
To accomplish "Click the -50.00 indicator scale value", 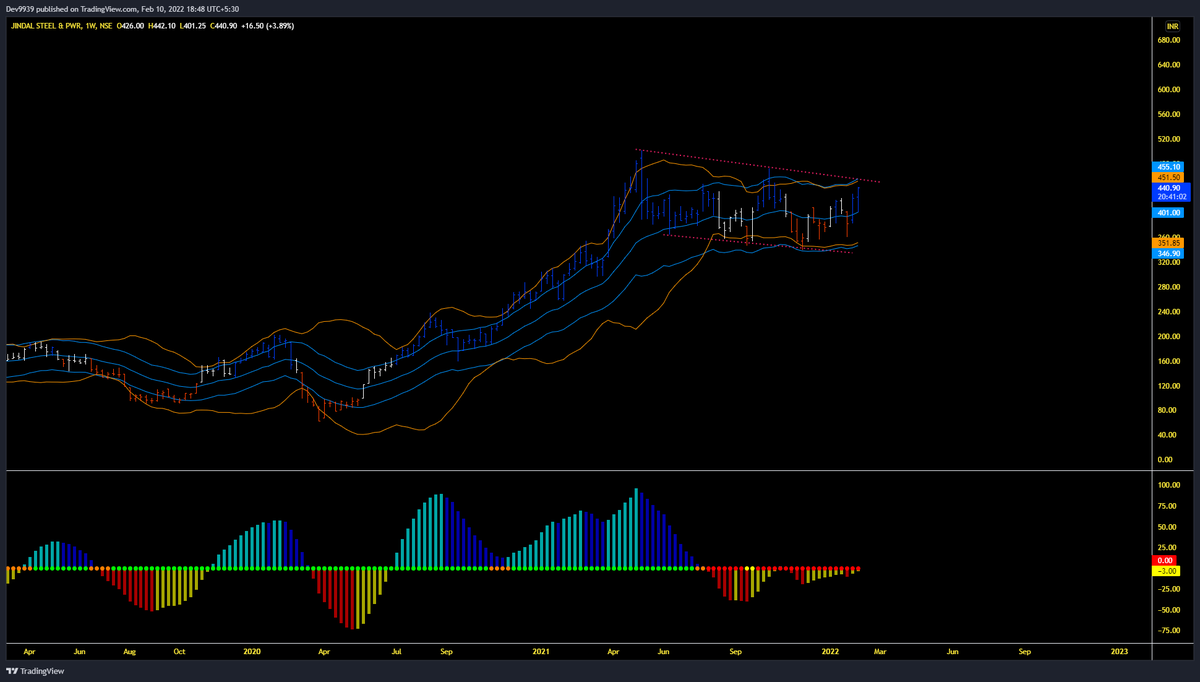I will pos(1170,610).
